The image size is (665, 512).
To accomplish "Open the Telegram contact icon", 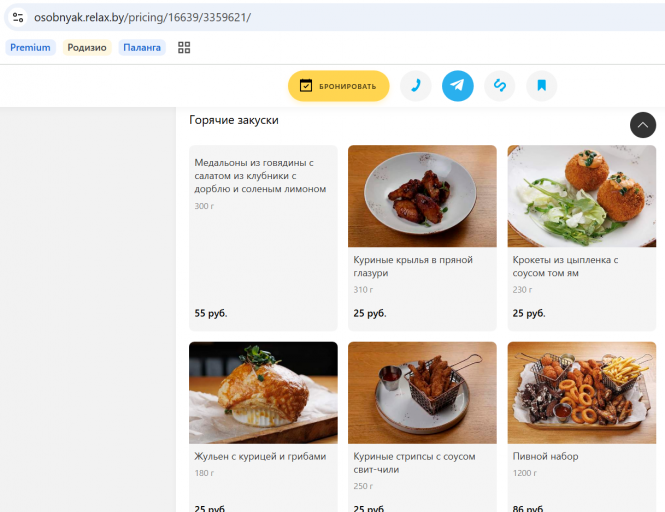I will click(458, 86).
